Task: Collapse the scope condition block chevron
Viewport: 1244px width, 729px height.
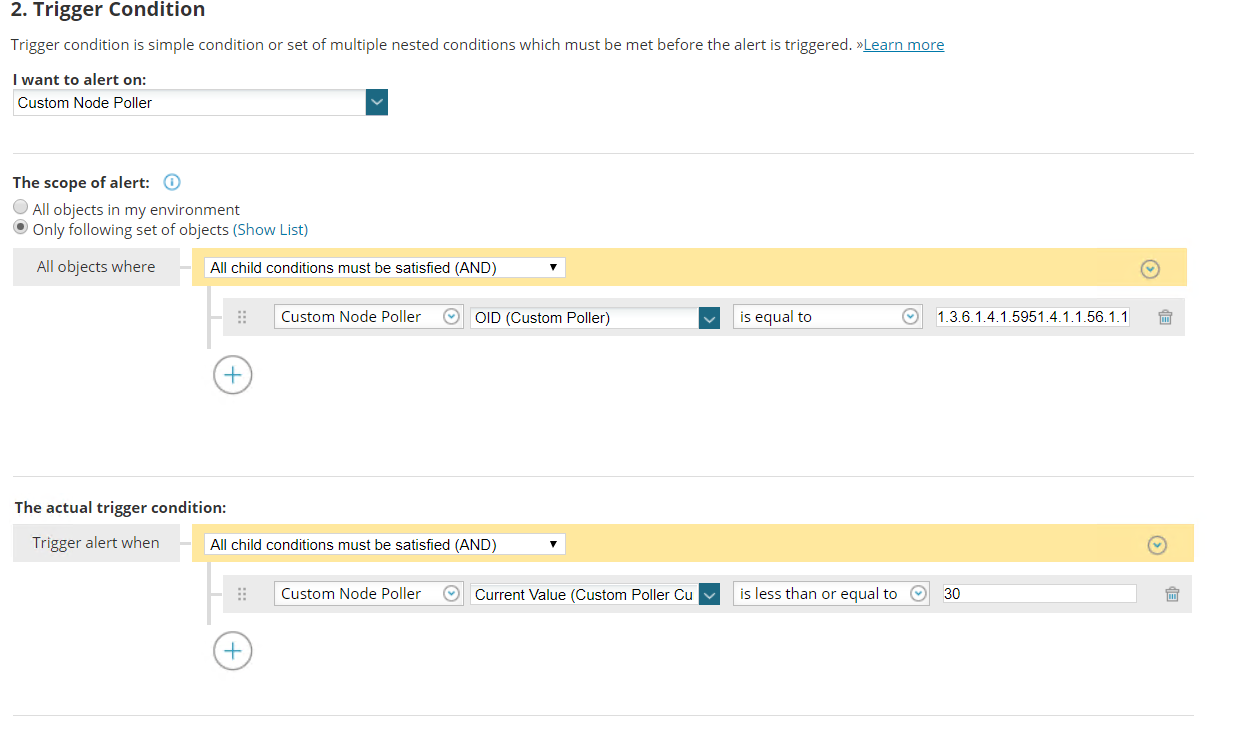Action: pyautogui.click(x=1150, y=268)
